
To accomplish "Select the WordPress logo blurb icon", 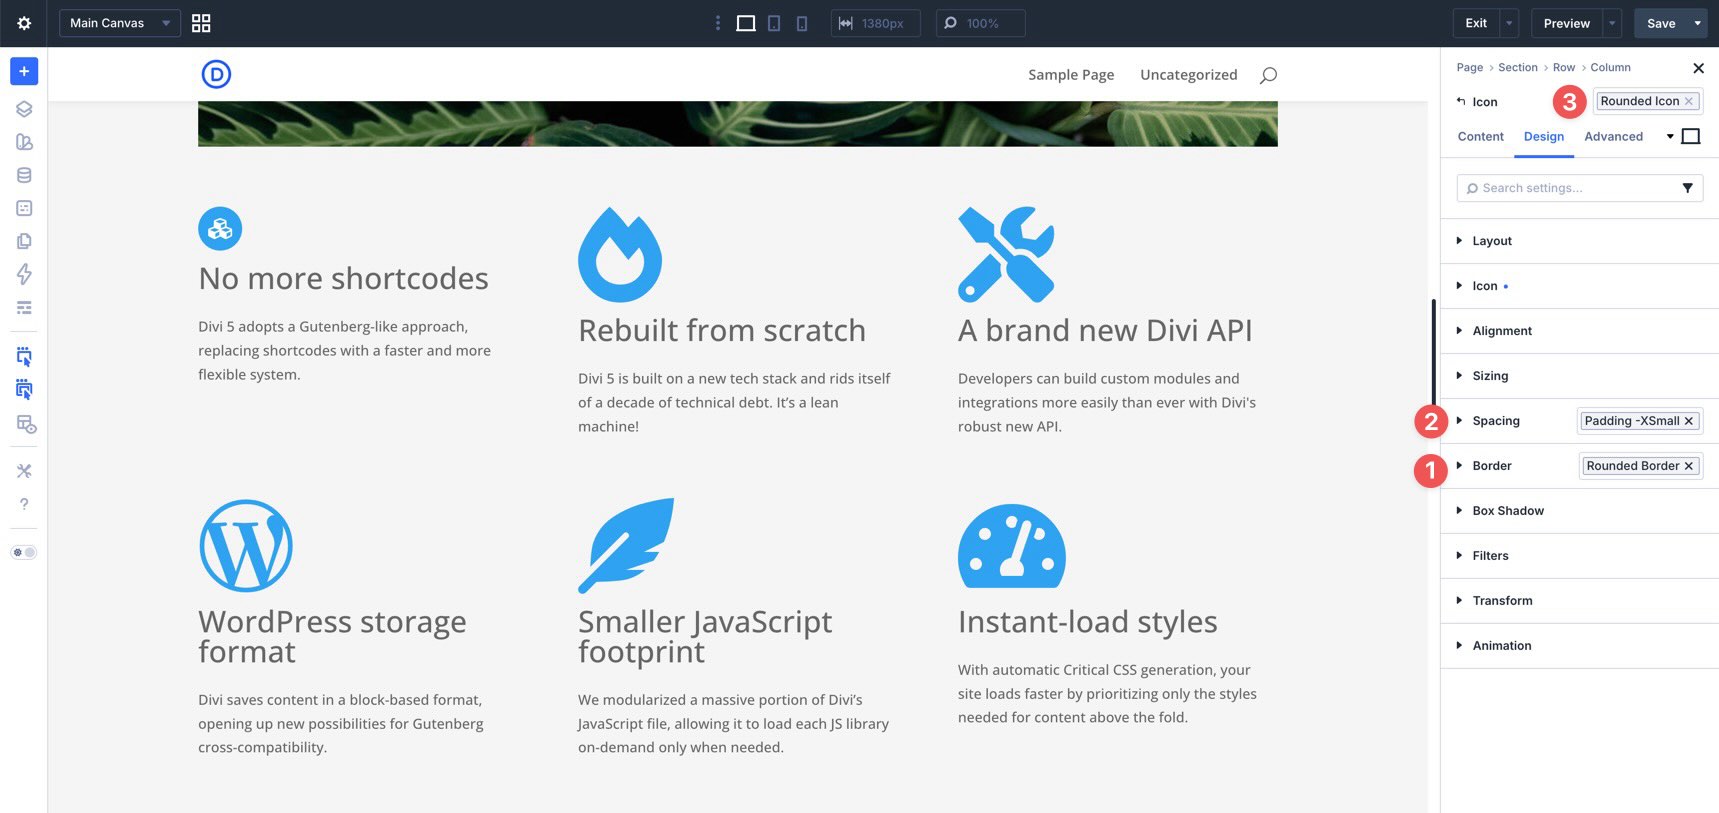I will pyautogui.click(x=246, y=546).
